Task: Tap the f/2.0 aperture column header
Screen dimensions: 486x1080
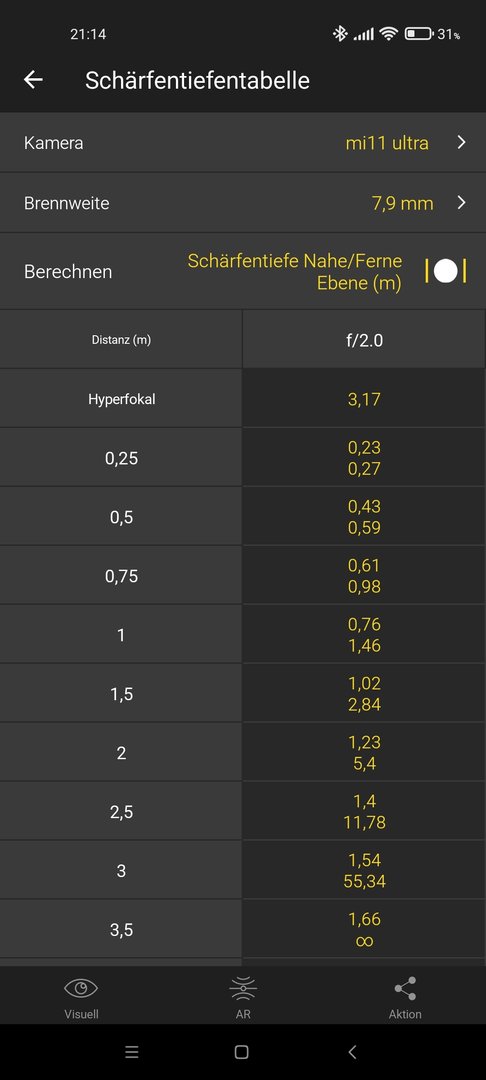Action: pyautogui.click(x=364, y=340)
